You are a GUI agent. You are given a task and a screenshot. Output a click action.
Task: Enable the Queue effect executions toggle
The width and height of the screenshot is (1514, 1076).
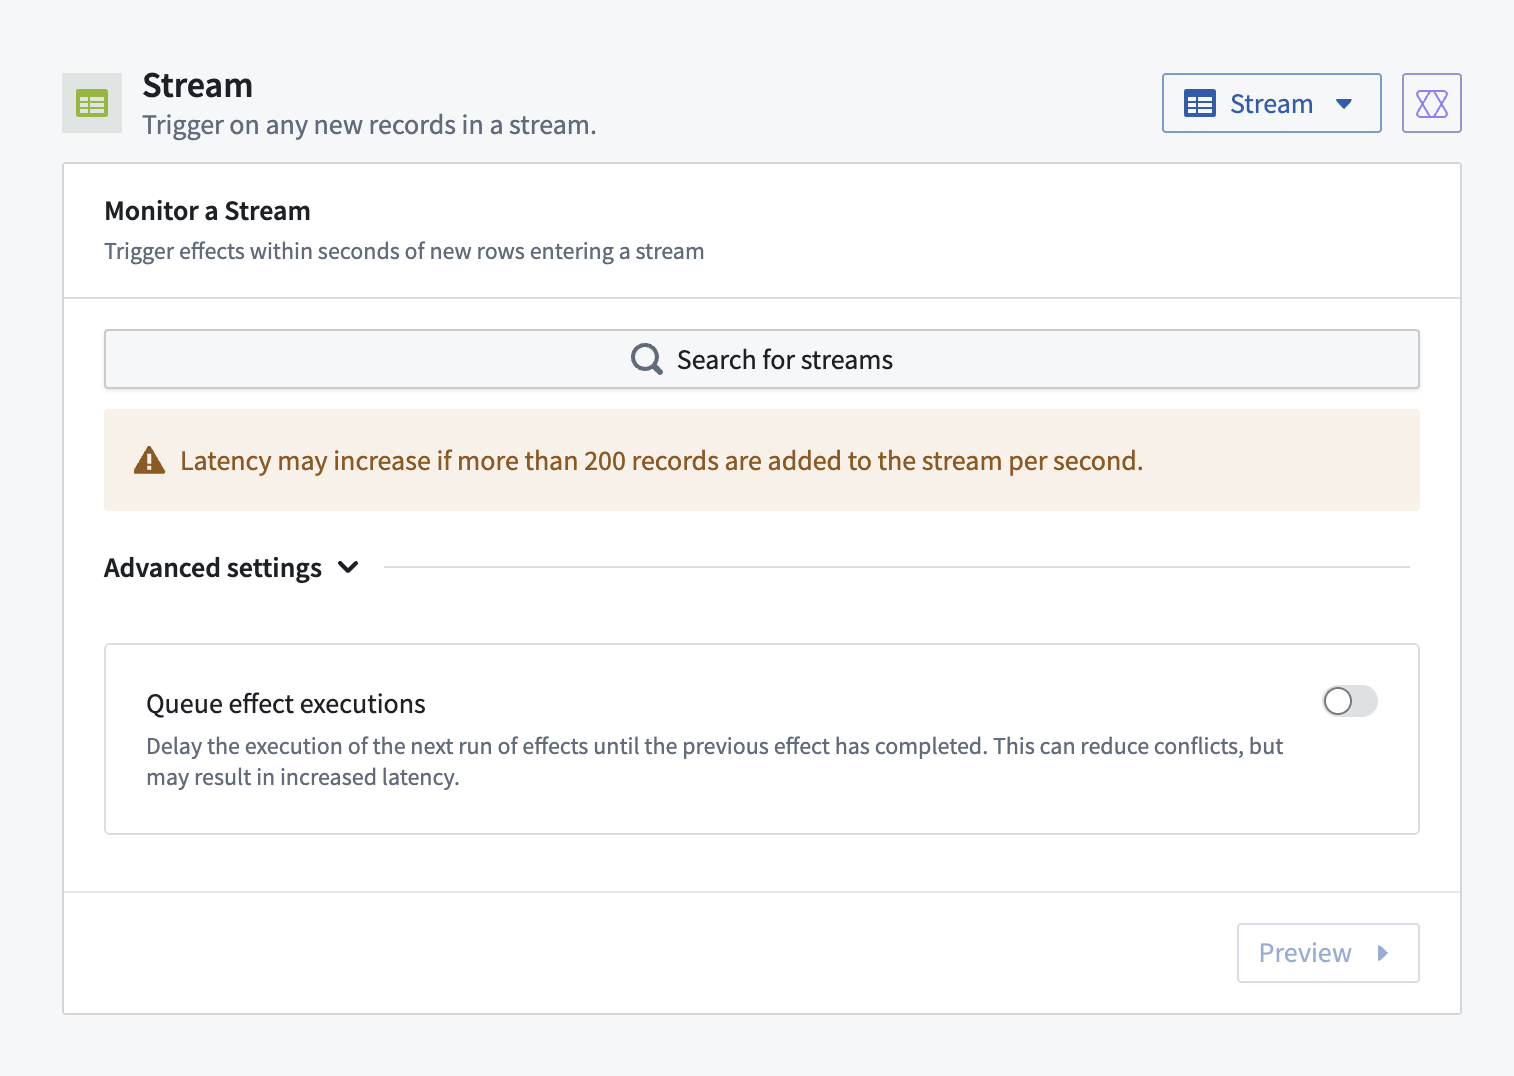pyautogui.click(x=1349, y=701)
